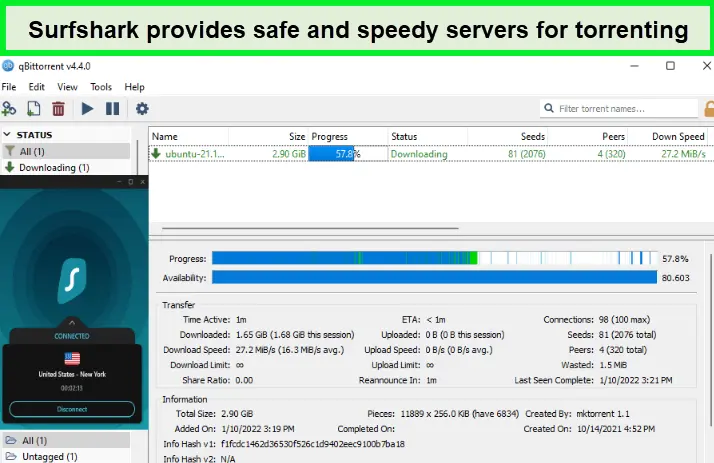Maximize the qBittorrent window
The image size is (714, 463).
click(x=670, y=66)
